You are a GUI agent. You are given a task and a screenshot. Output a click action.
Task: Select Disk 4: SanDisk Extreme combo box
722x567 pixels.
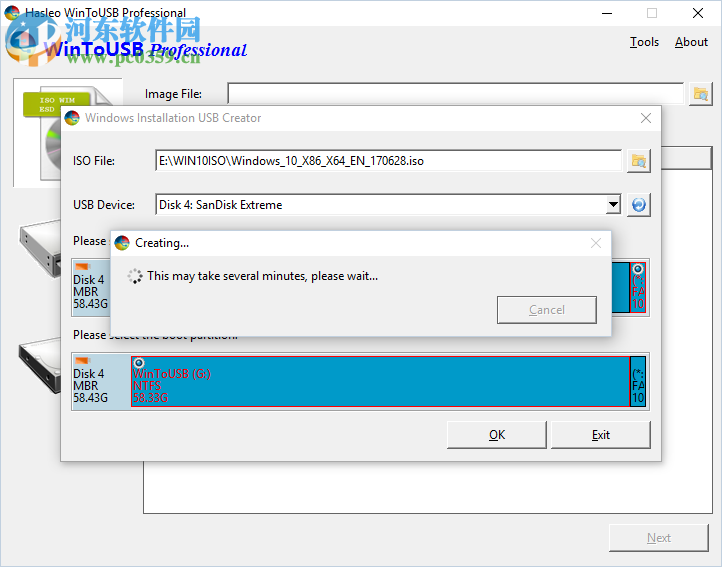[388, 205]
